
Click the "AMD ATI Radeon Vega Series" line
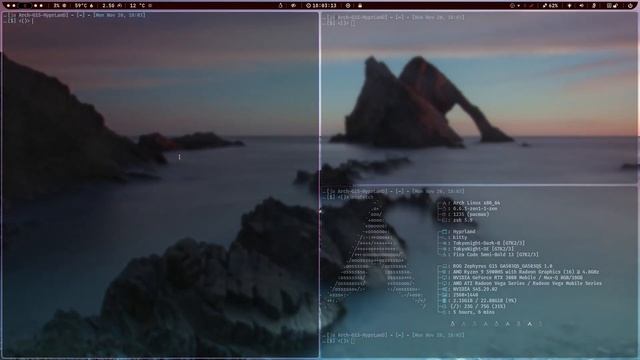click(527, 283)
